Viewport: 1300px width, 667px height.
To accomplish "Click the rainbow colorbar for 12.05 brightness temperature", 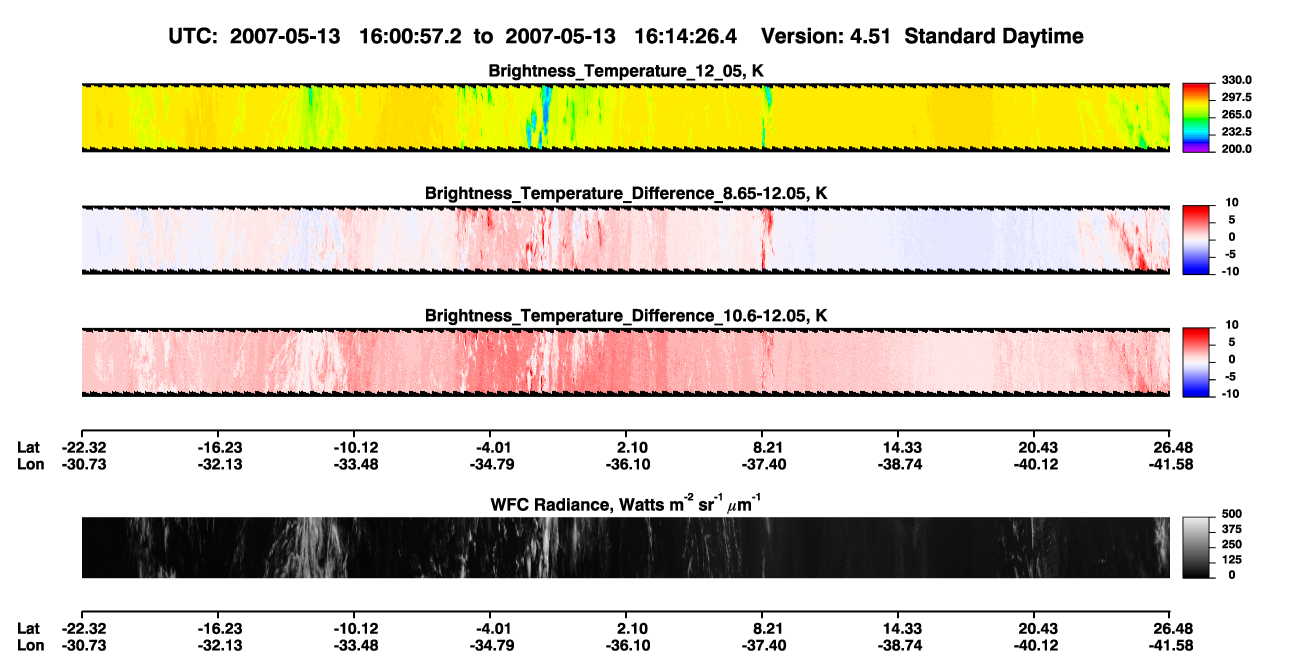I will (x=1195, y=117).
